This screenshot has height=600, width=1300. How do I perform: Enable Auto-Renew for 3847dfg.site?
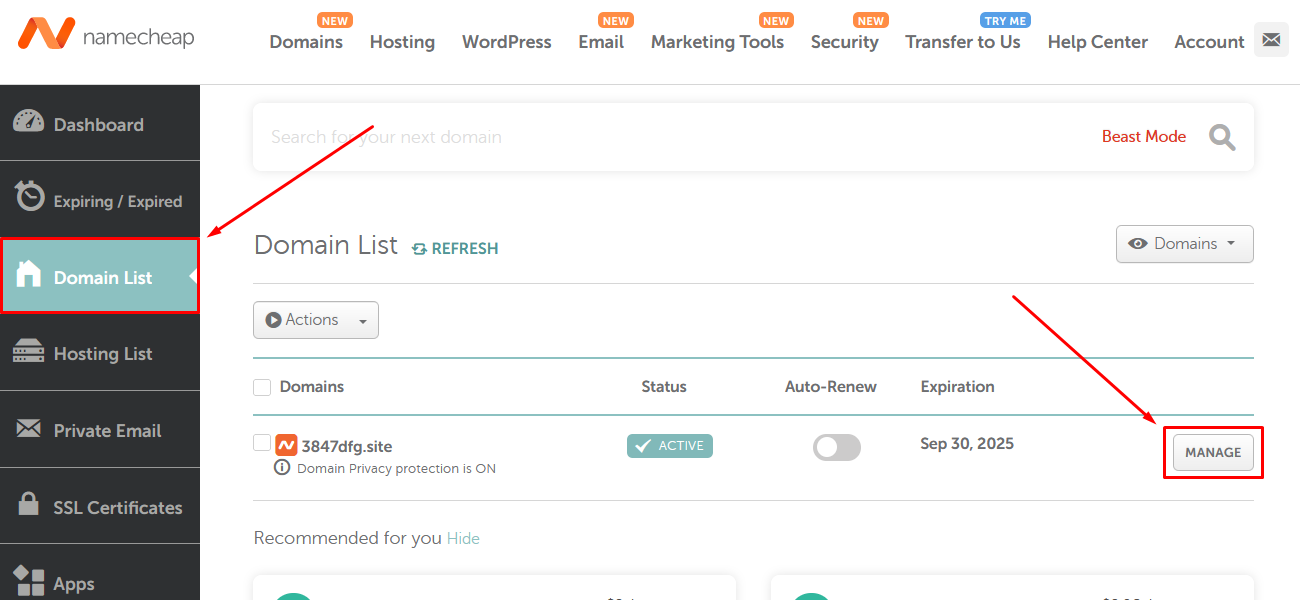(x=836, y=447)
